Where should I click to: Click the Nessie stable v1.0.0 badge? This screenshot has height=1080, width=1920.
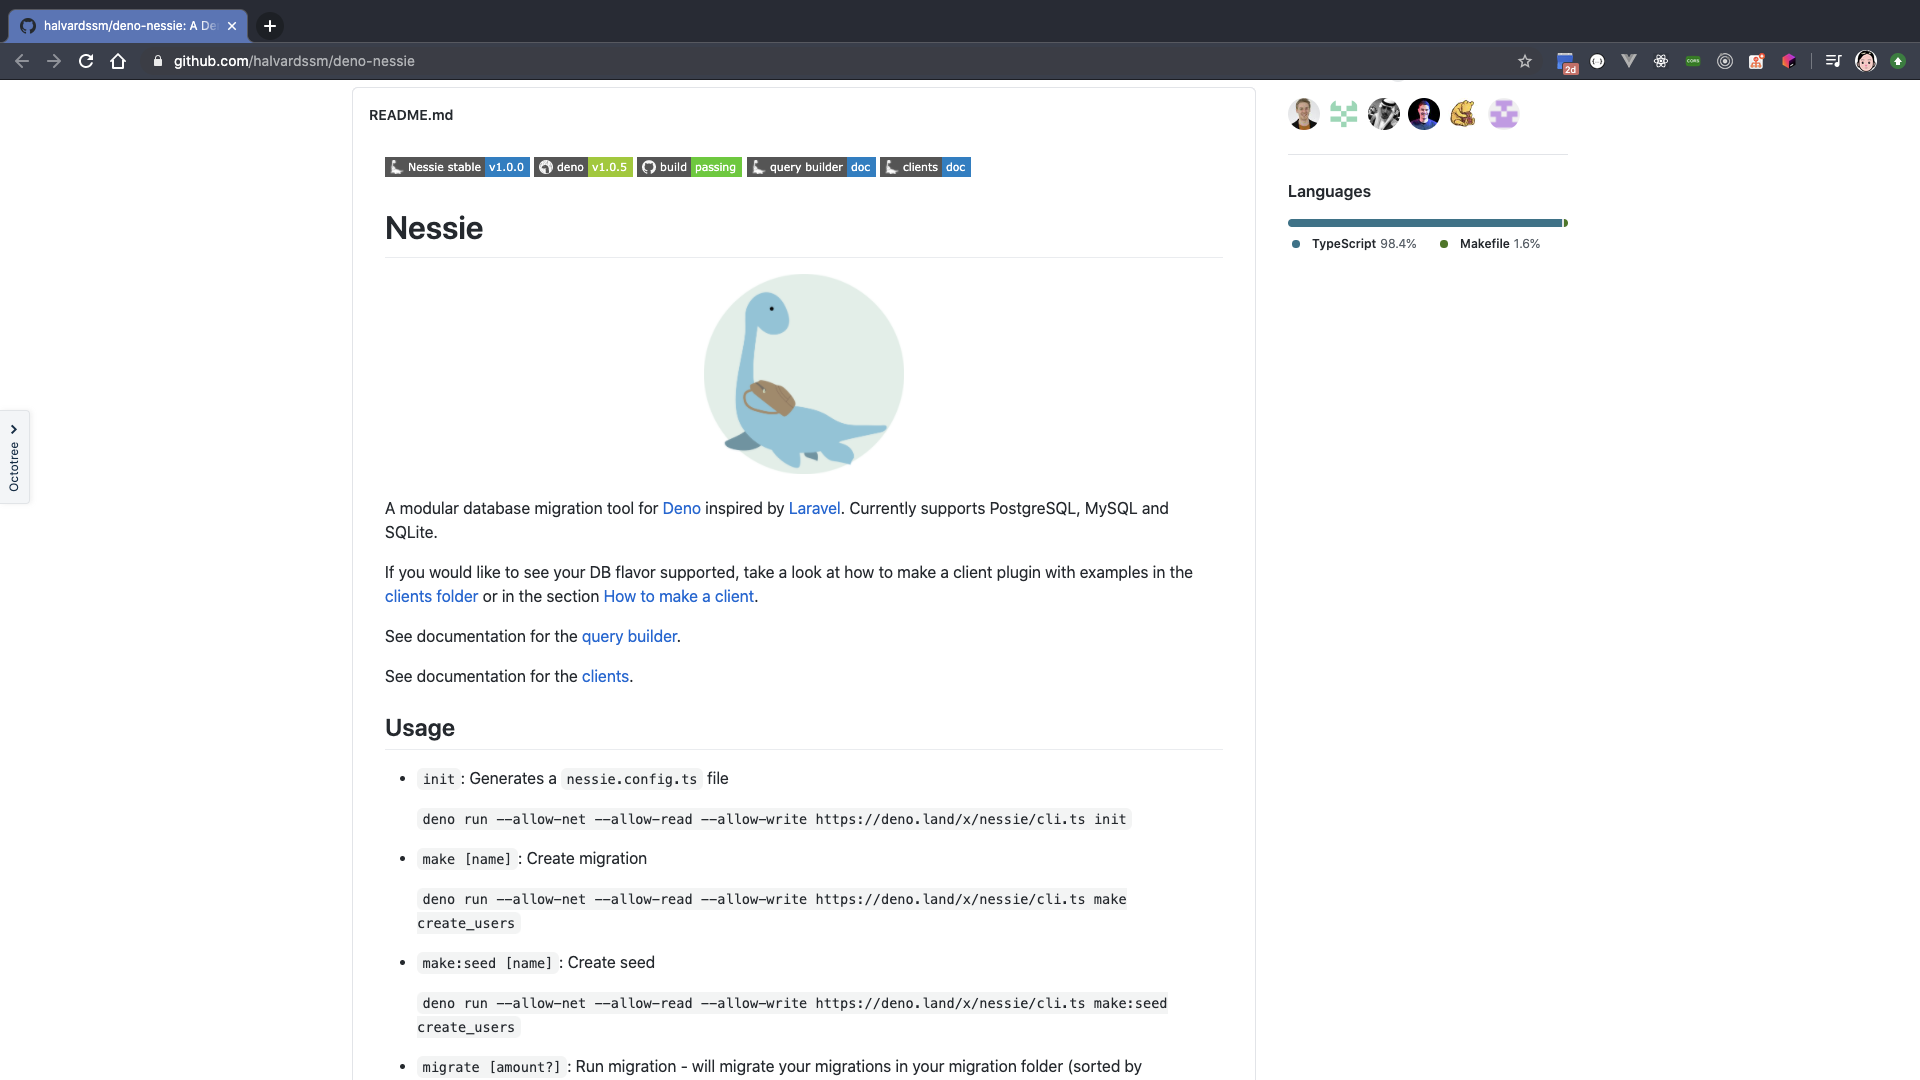pyautogui.click(x=456, y=167)
